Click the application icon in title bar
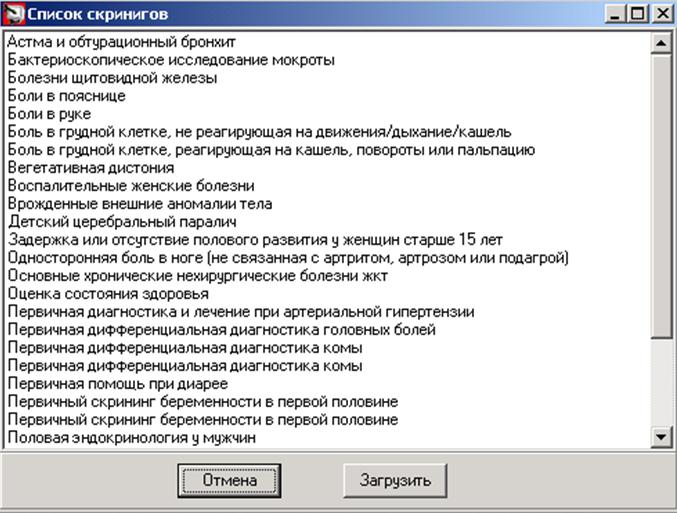 click(14, 14)
